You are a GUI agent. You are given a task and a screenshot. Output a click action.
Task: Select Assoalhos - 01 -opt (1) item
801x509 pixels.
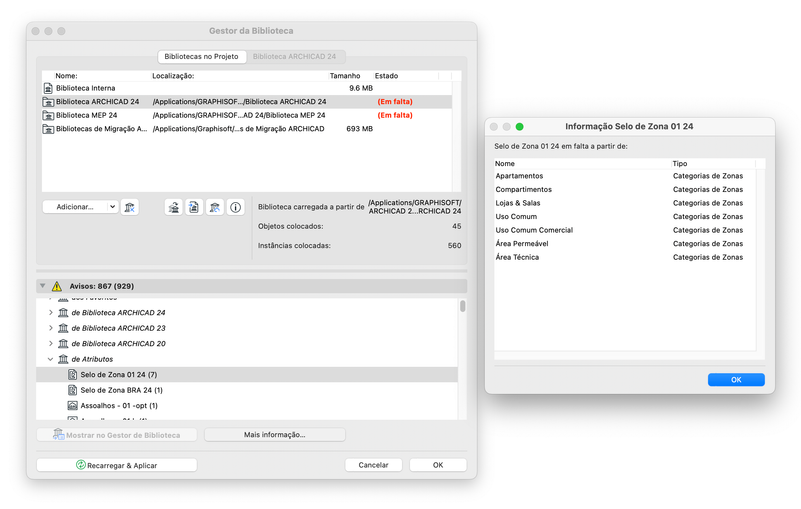[x=247, y=406]
